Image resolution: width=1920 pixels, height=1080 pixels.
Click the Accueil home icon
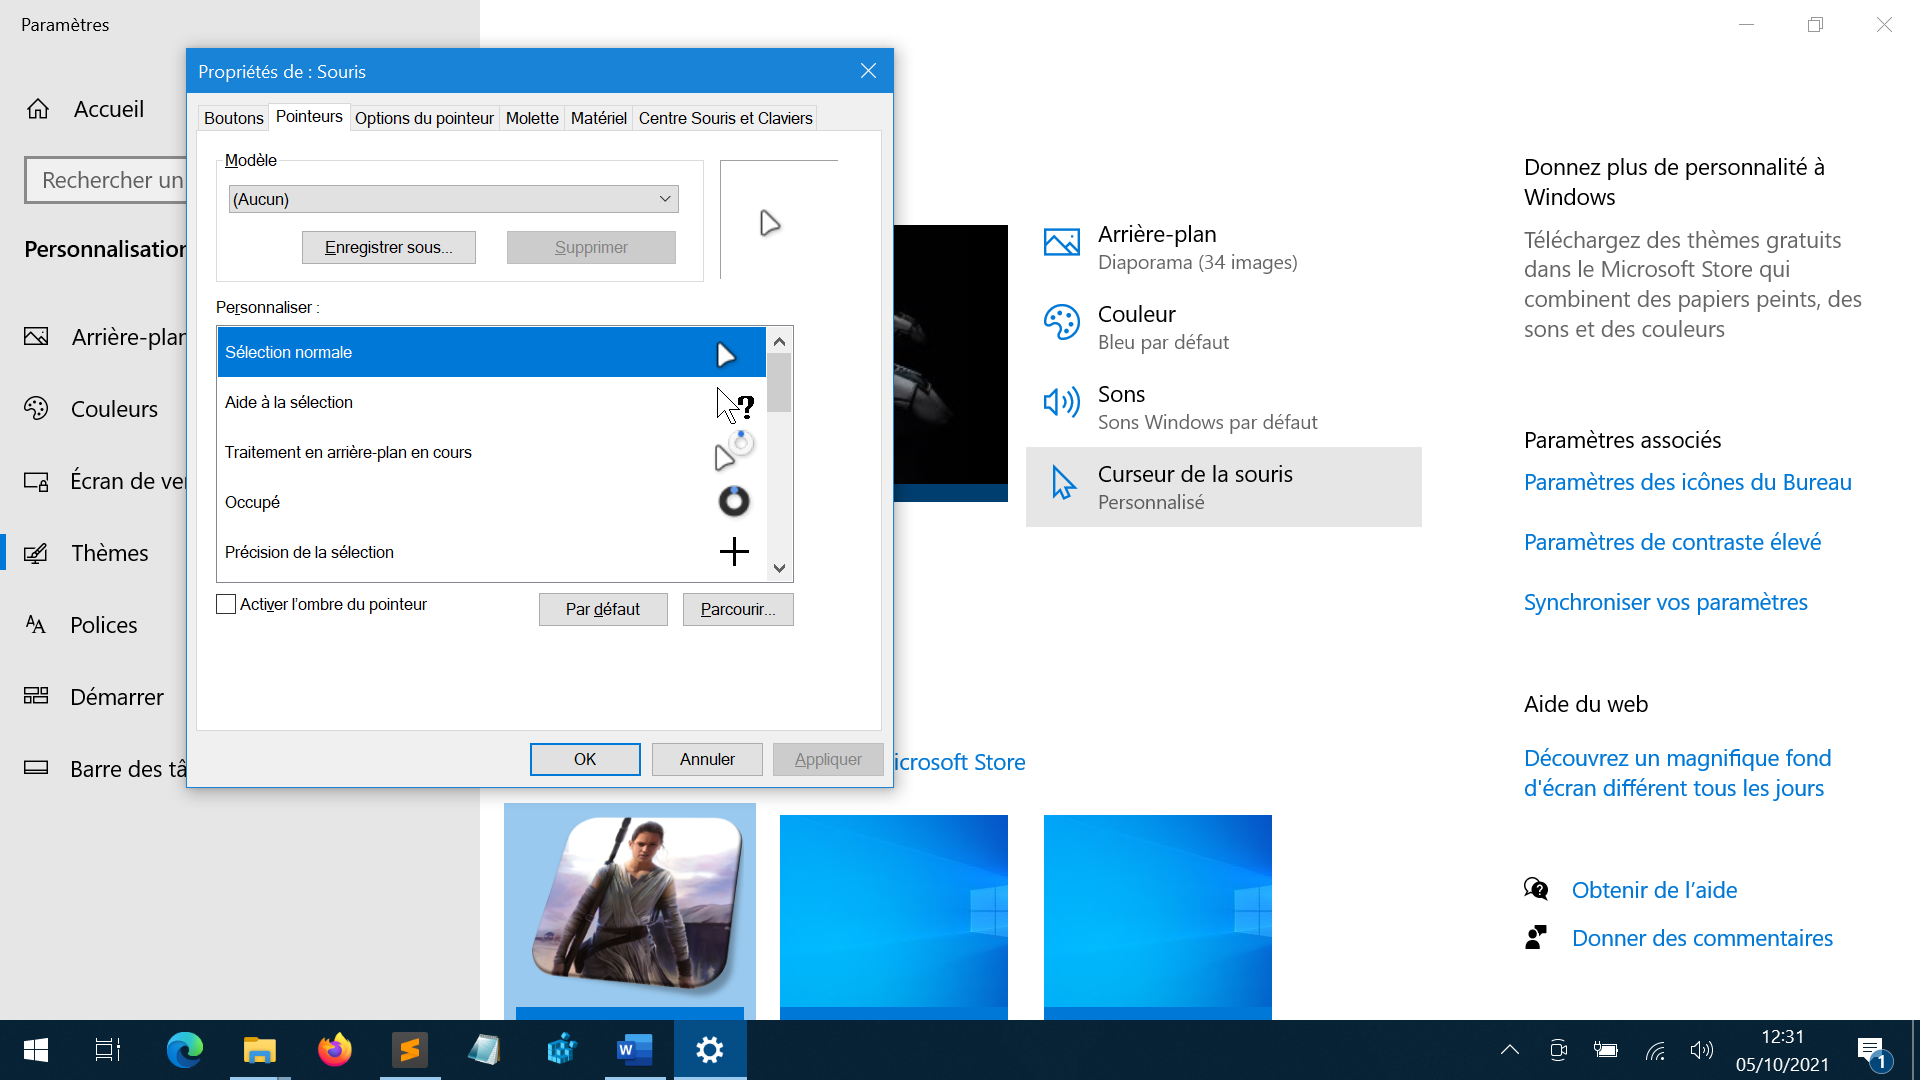(38, 109)
